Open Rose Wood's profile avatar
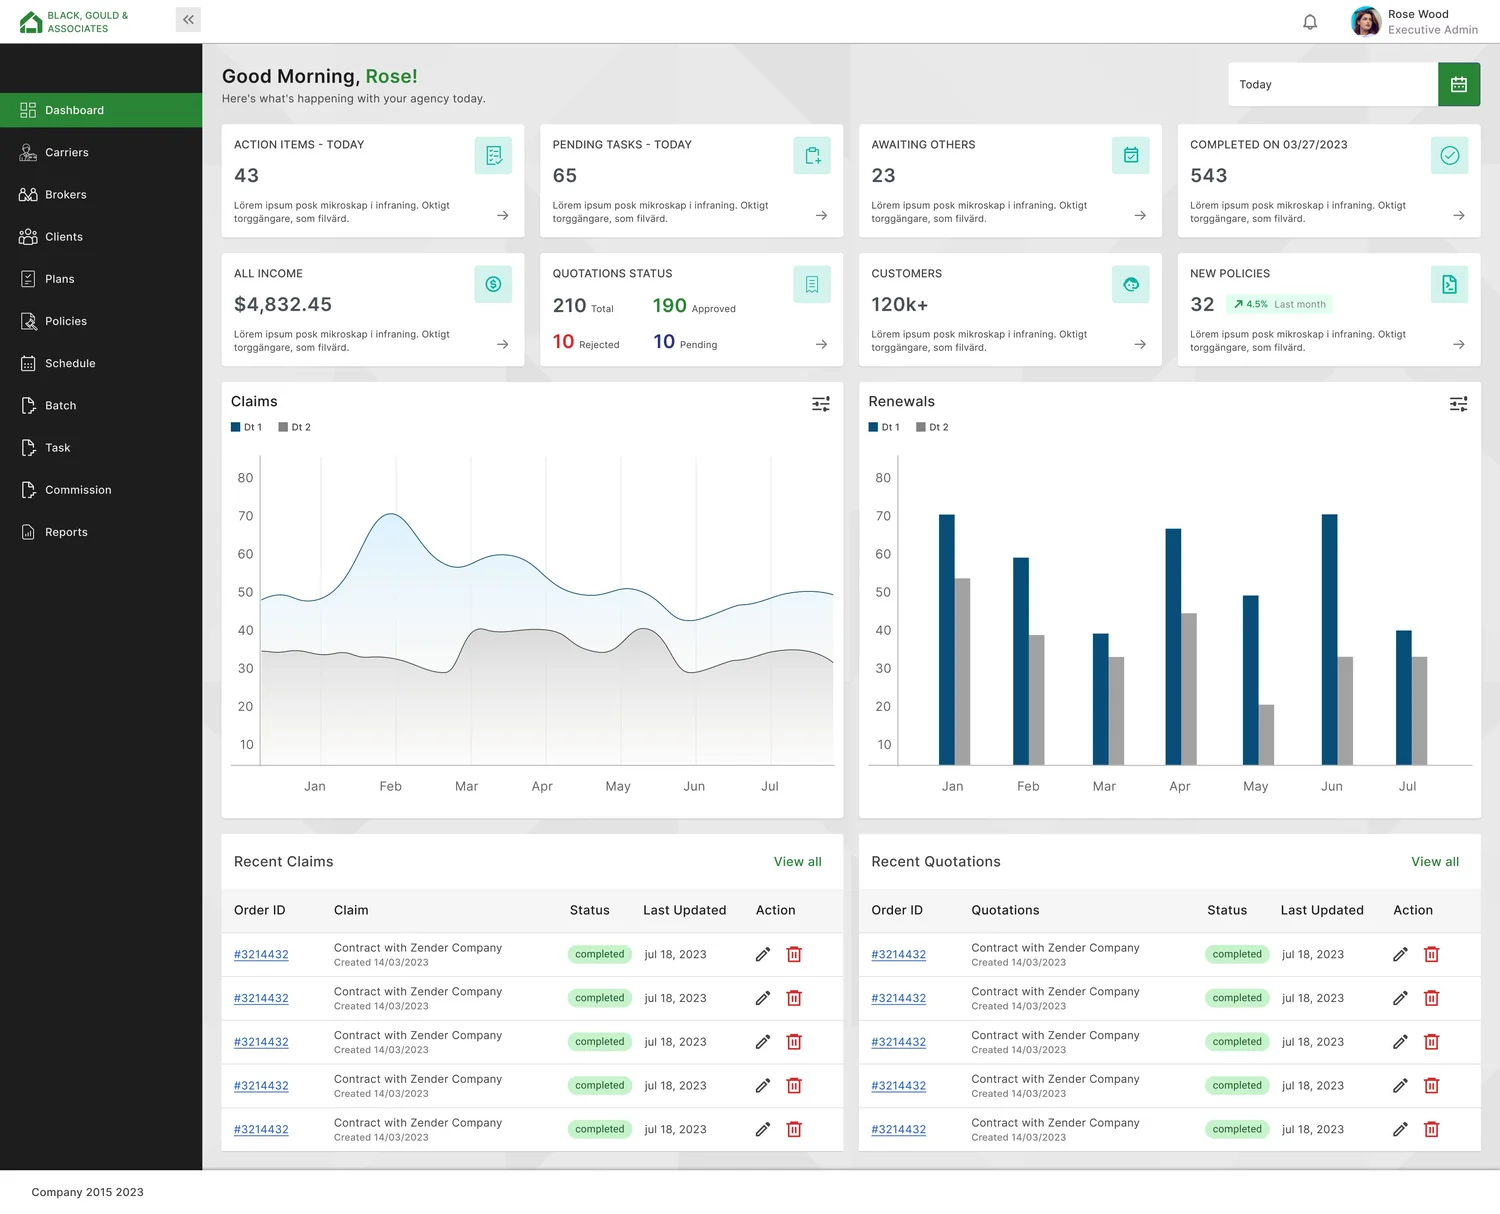Viewport: 1500px width, 1214px height. pos(1366,21)
